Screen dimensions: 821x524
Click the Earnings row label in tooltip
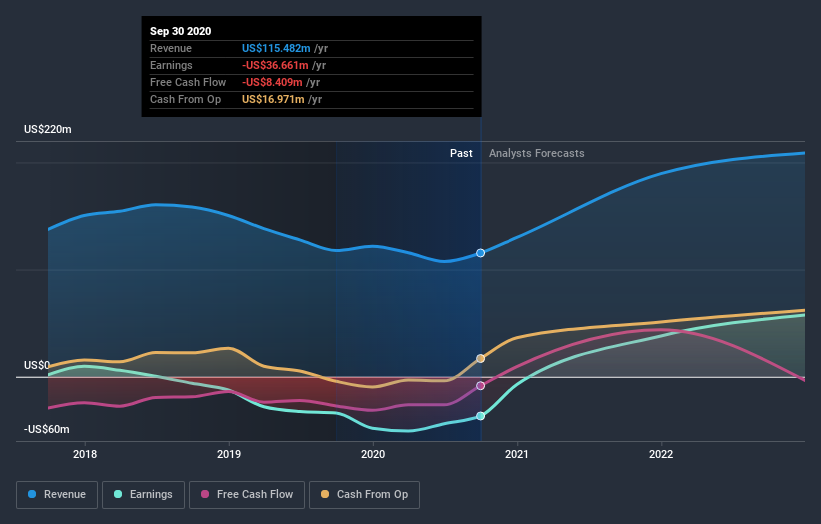[x=171, y=65]
